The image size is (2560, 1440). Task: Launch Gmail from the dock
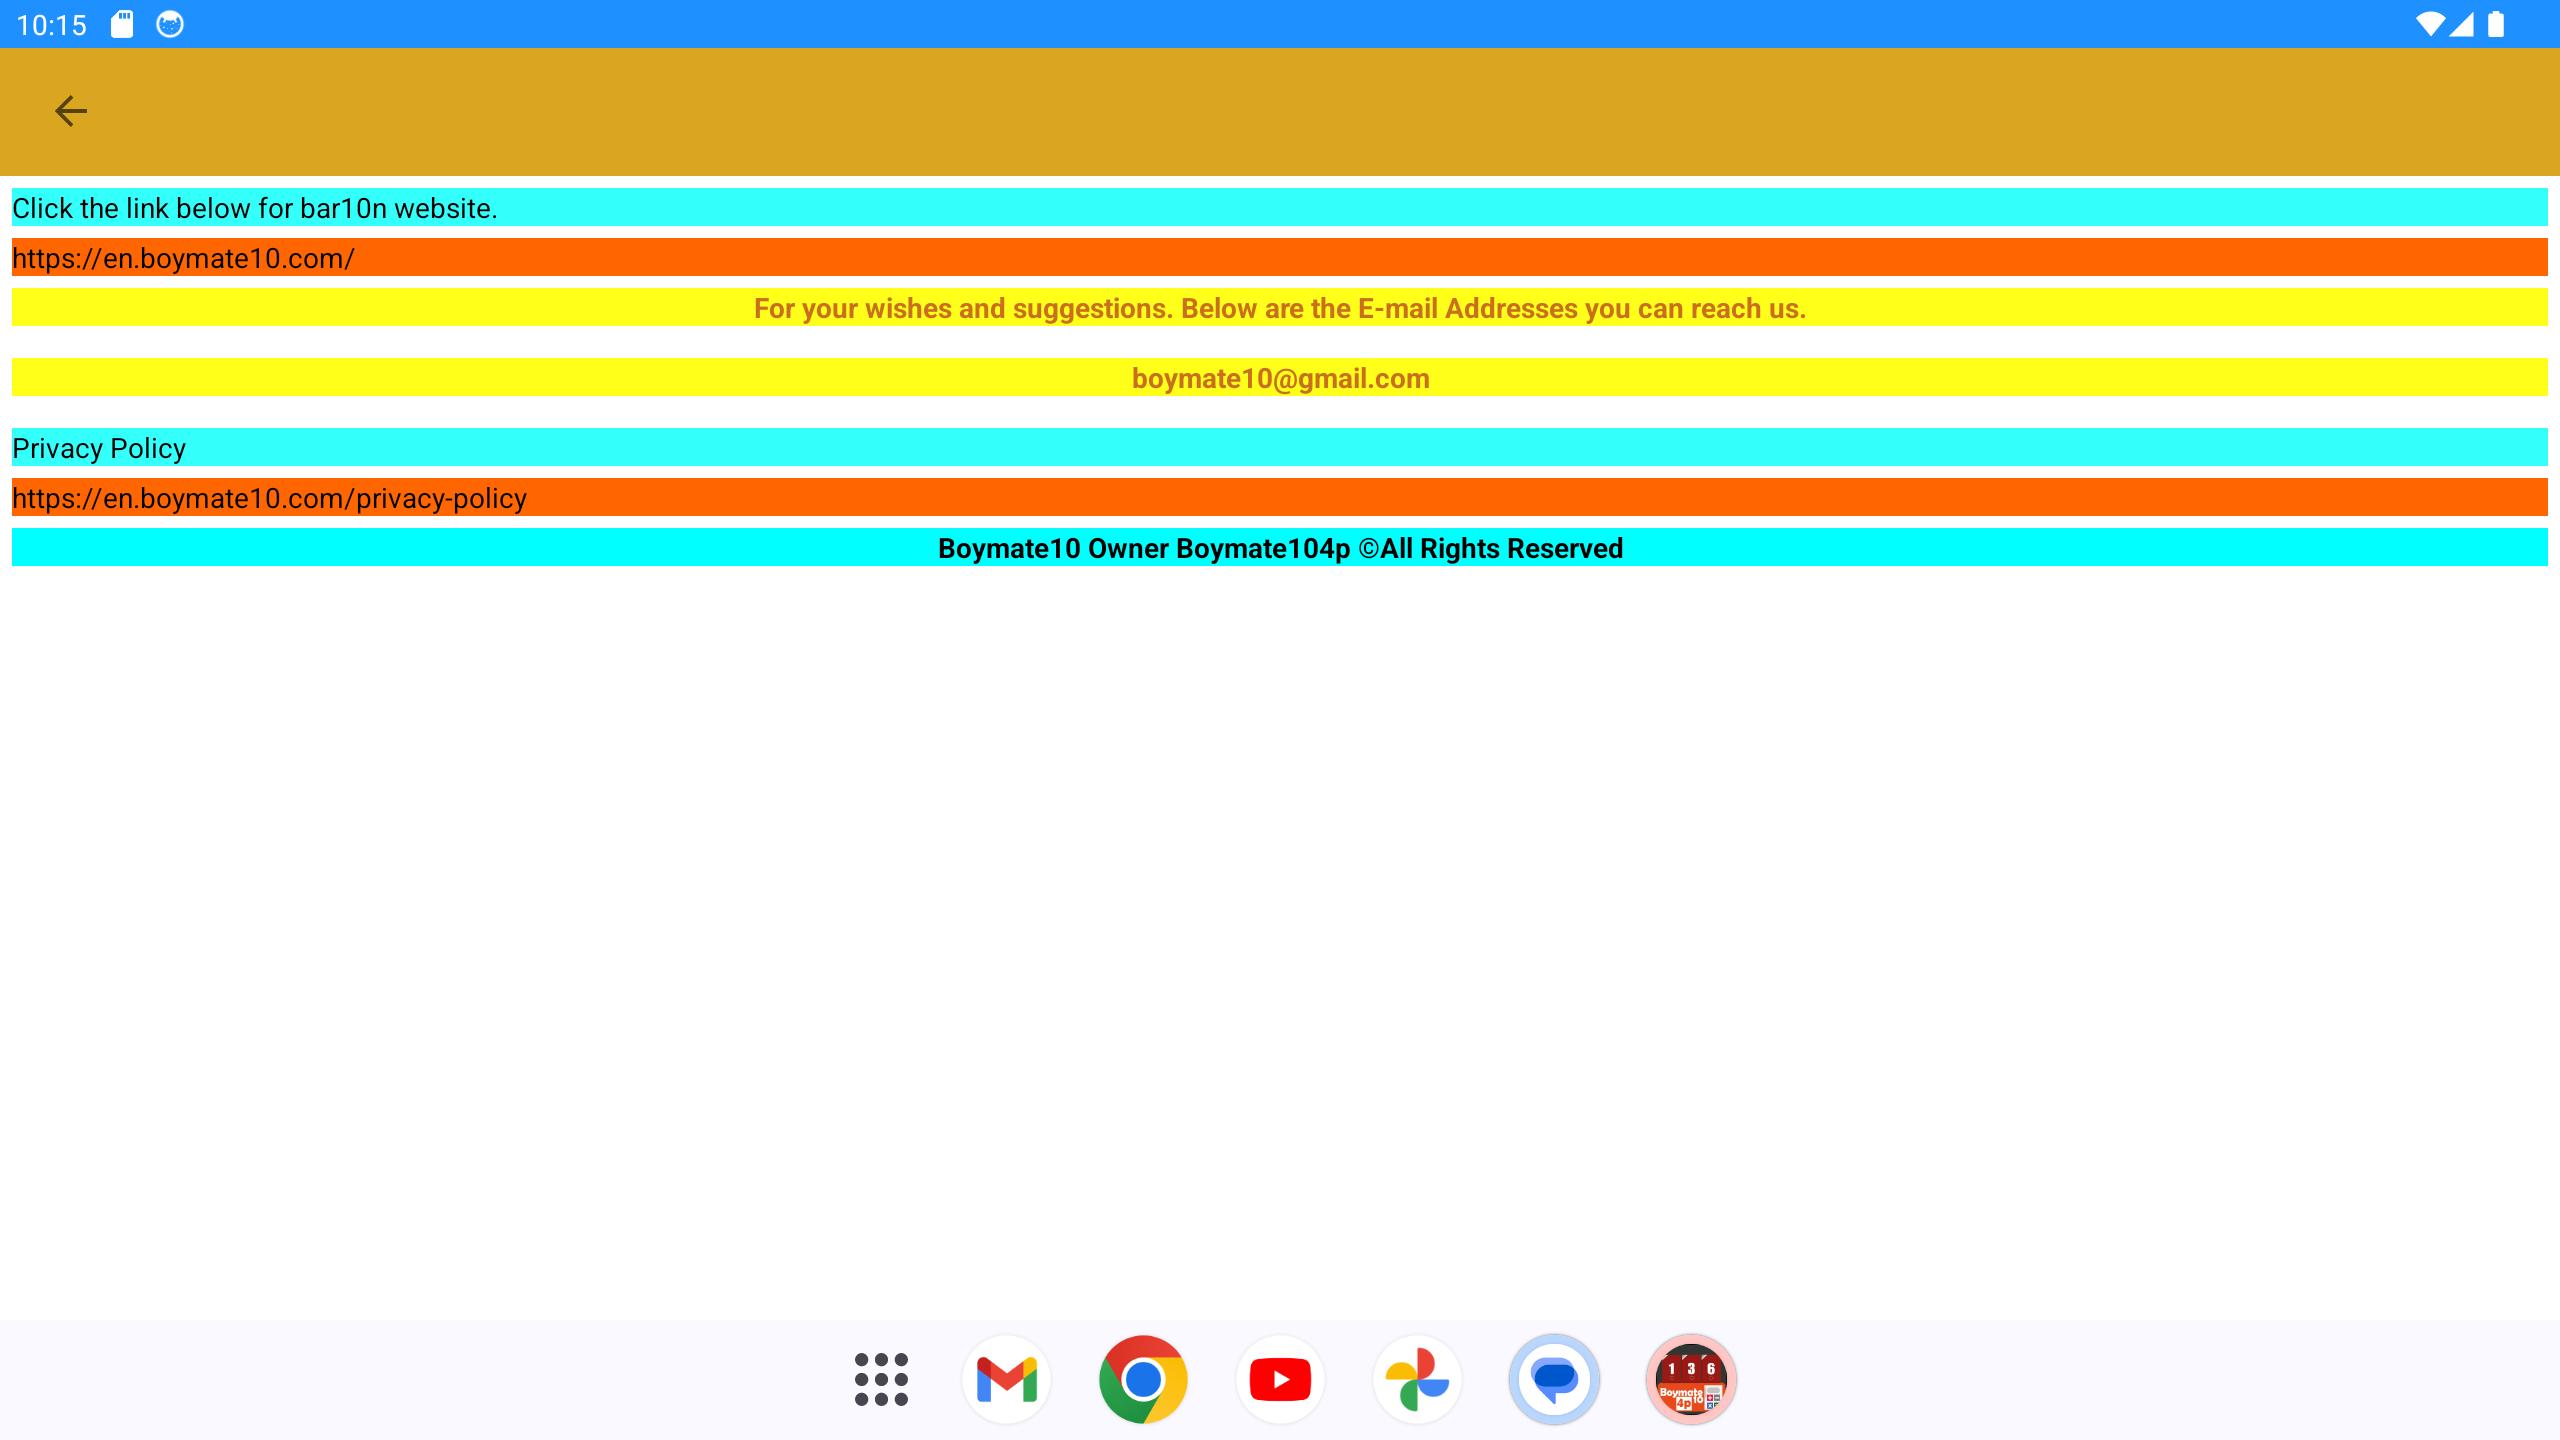click(x=1006, y=1379)
